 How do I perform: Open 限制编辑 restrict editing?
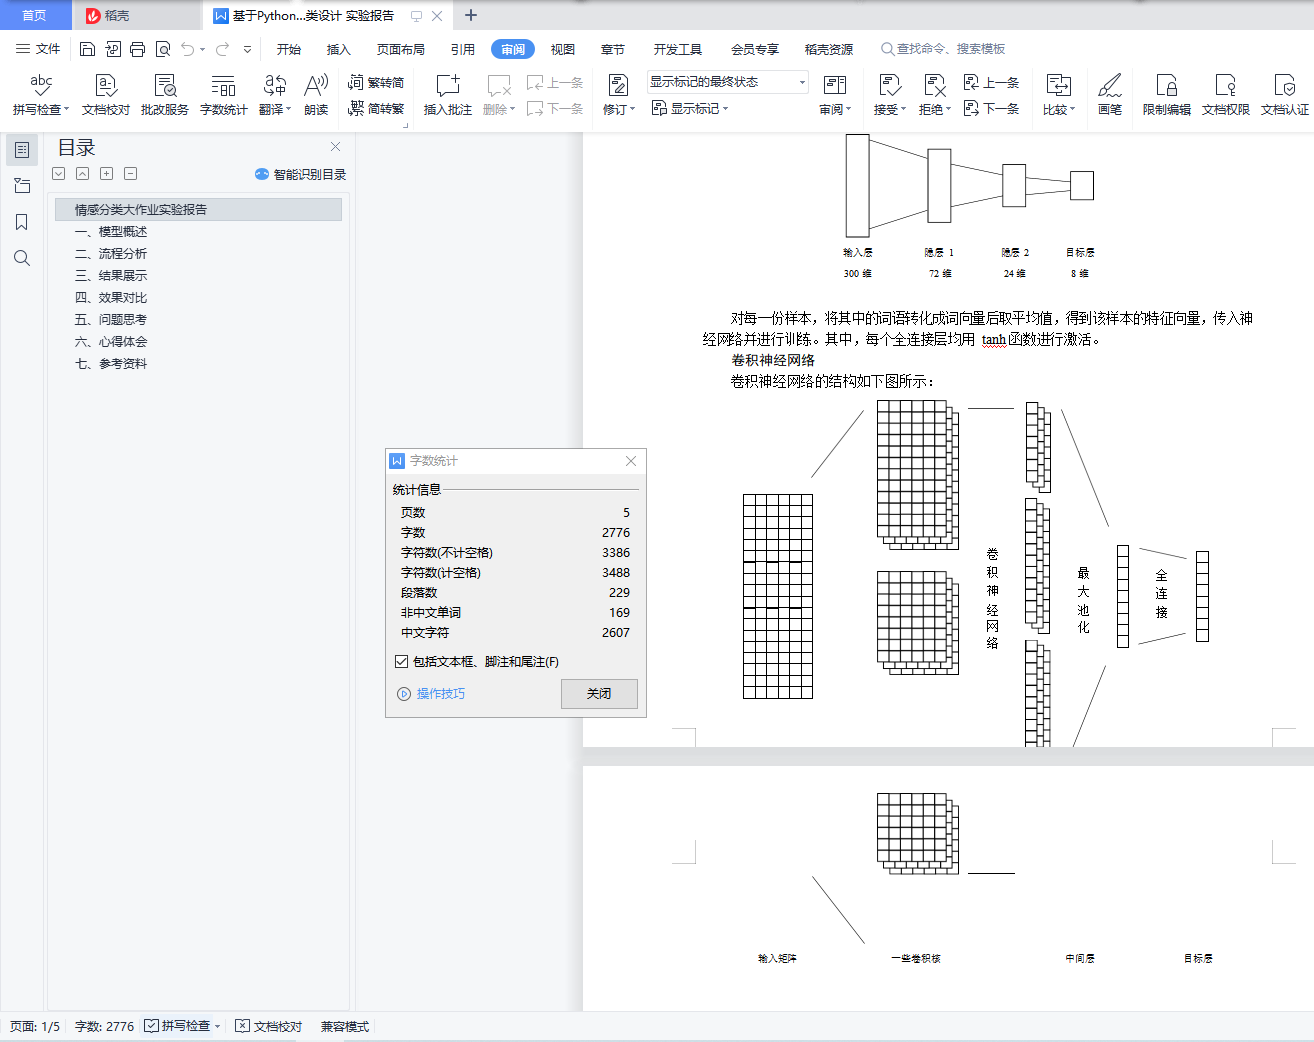(x=1167, y=95)
